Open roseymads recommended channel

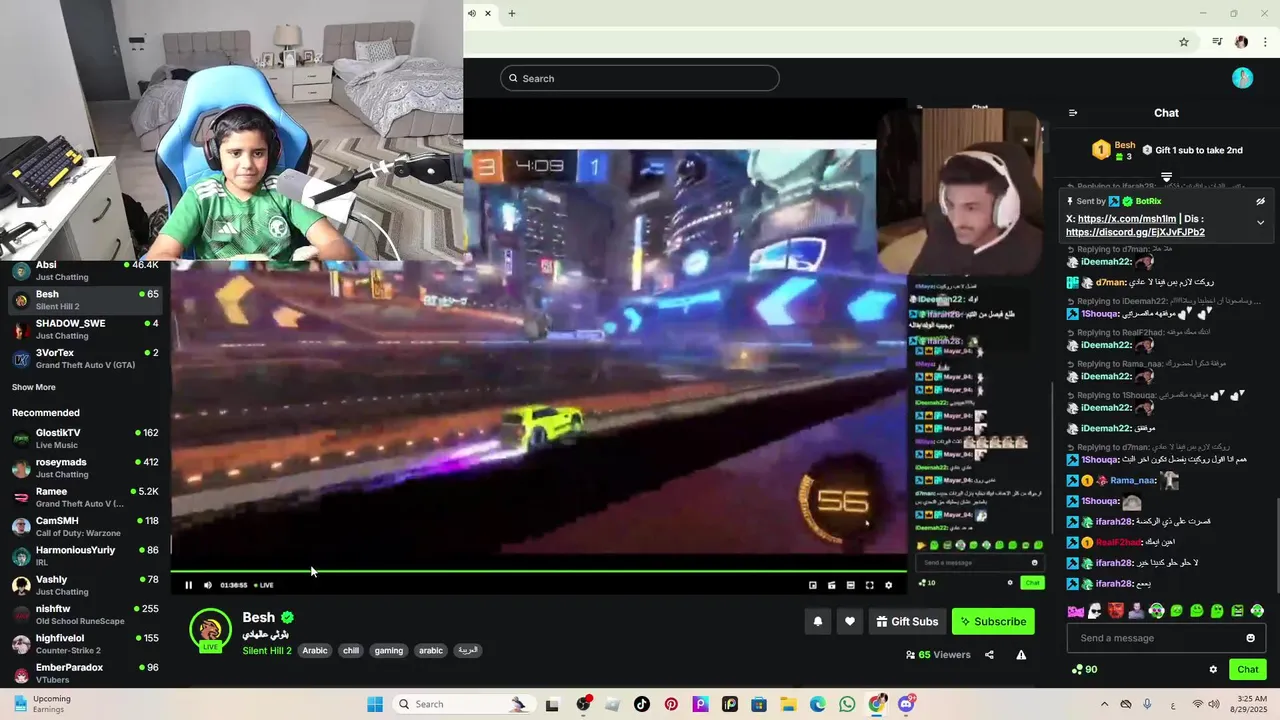point(85,468)
